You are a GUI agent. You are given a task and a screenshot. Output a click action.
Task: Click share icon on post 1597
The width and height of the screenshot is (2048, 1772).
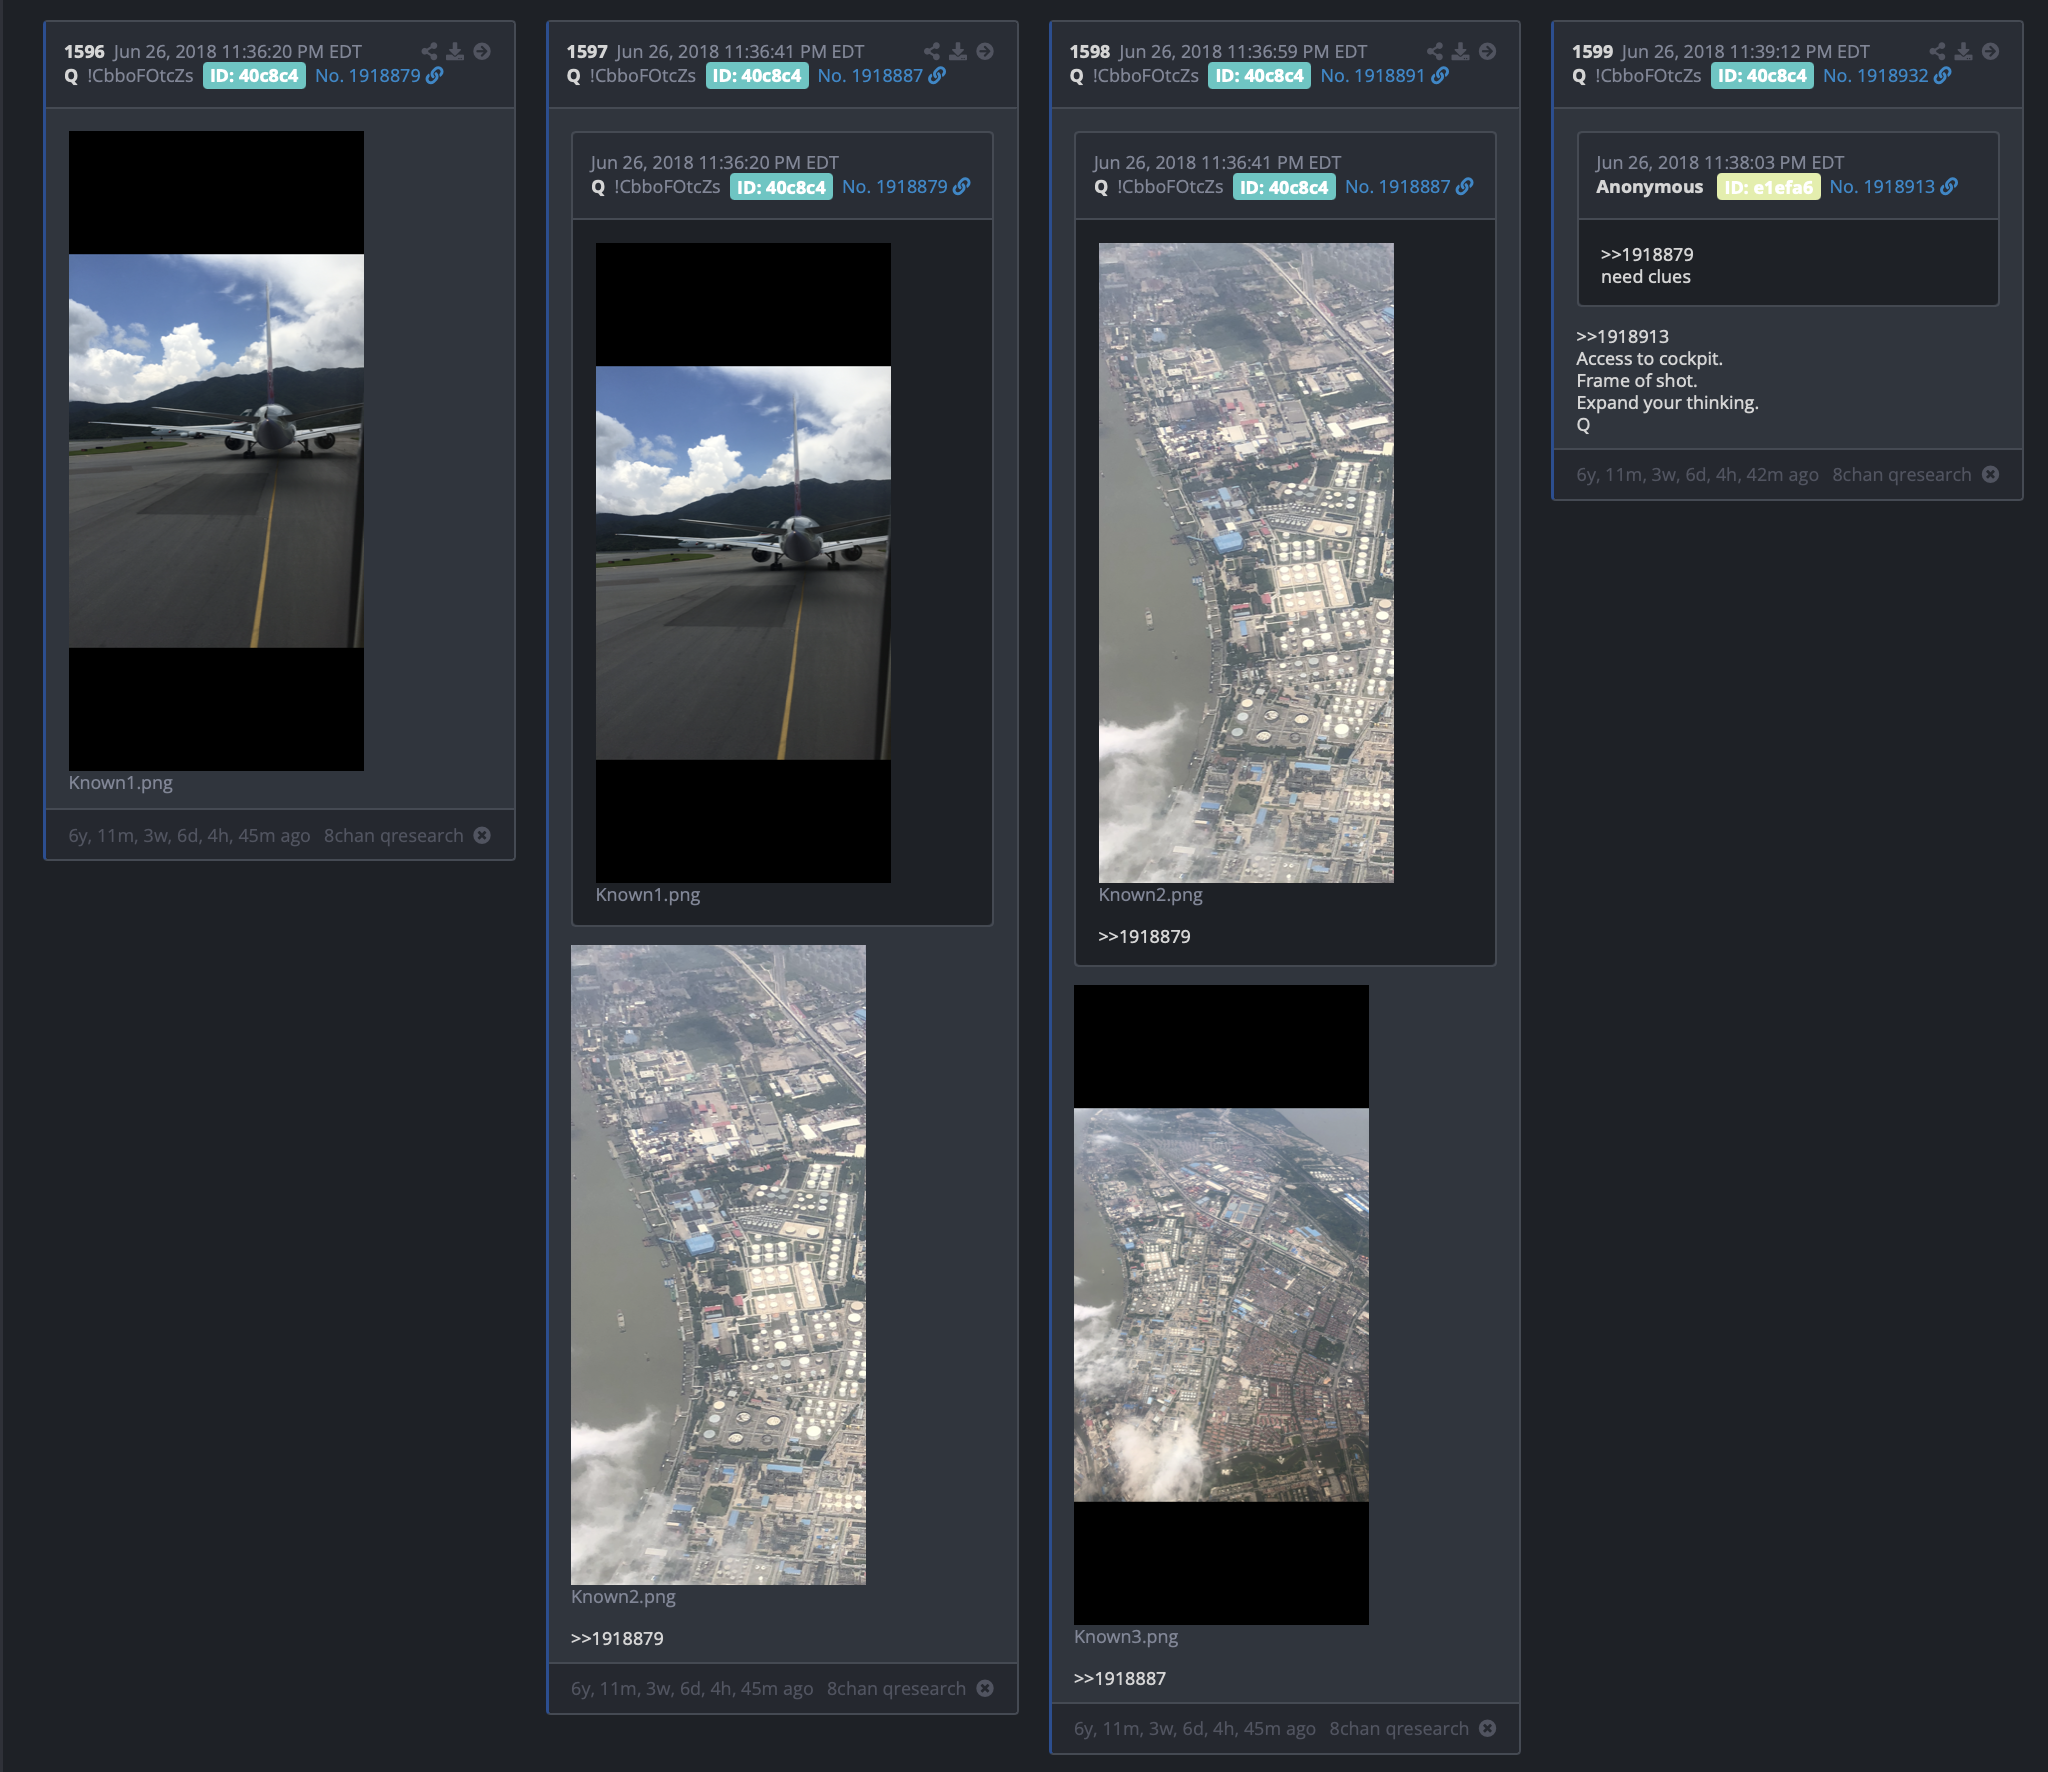932,51
